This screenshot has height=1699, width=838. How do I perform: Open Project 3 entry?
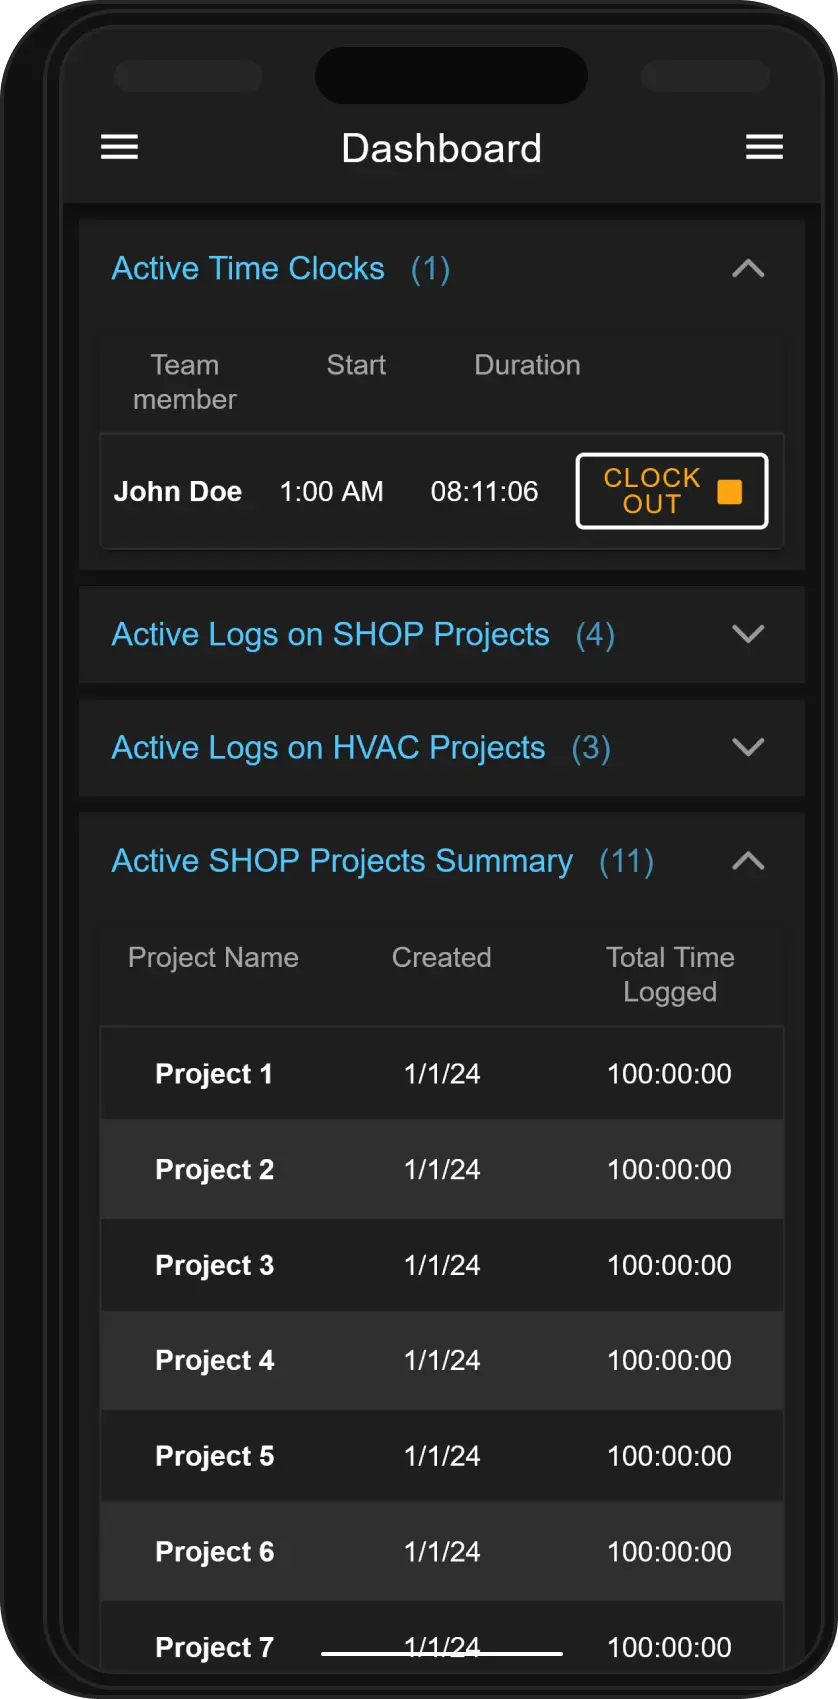click(214, 1265)
